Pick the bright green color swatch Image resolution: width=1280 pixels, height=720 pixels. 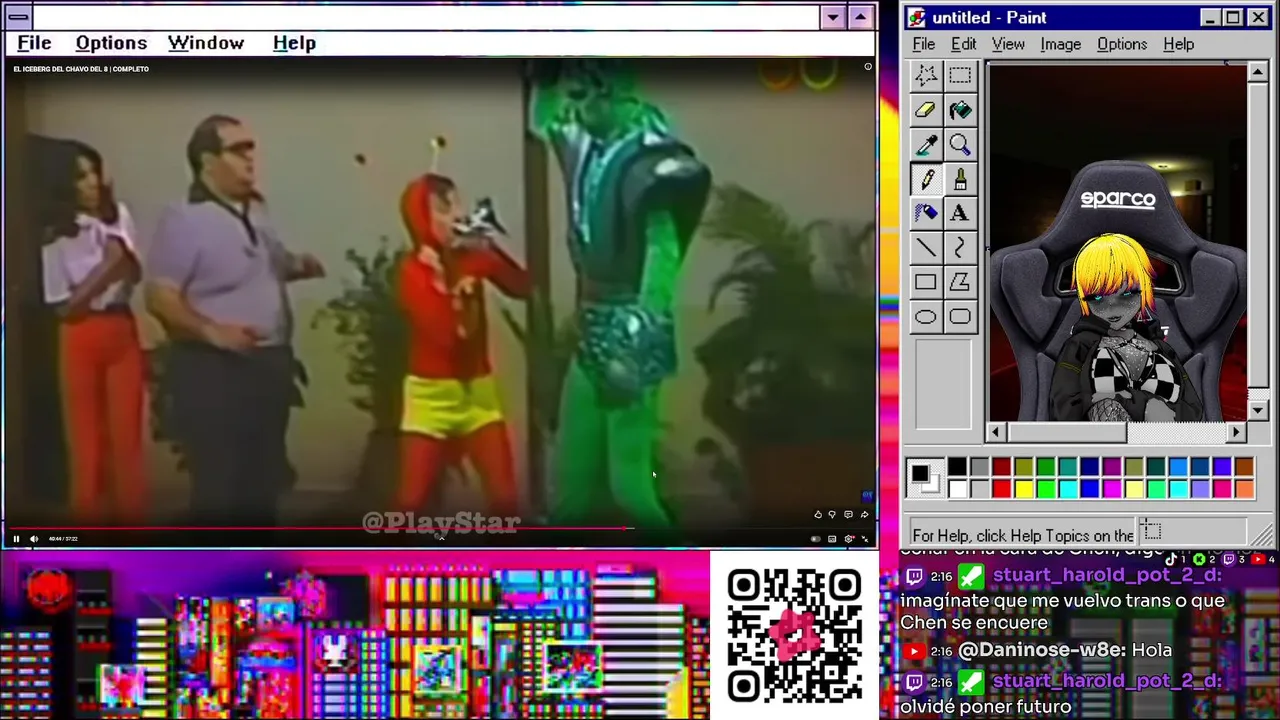[1046, 489]
